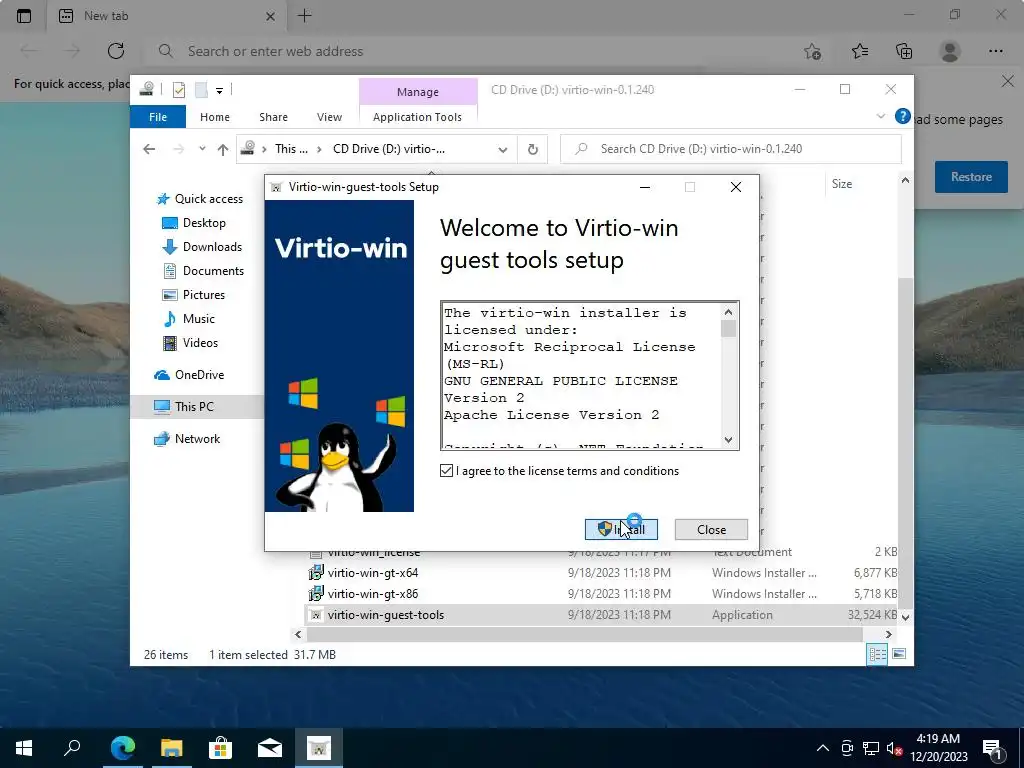Image resolution: width=1024 pixels, height=768 pixels.
Task: Open Edge tab actions menu
Action: click(24, 16)
